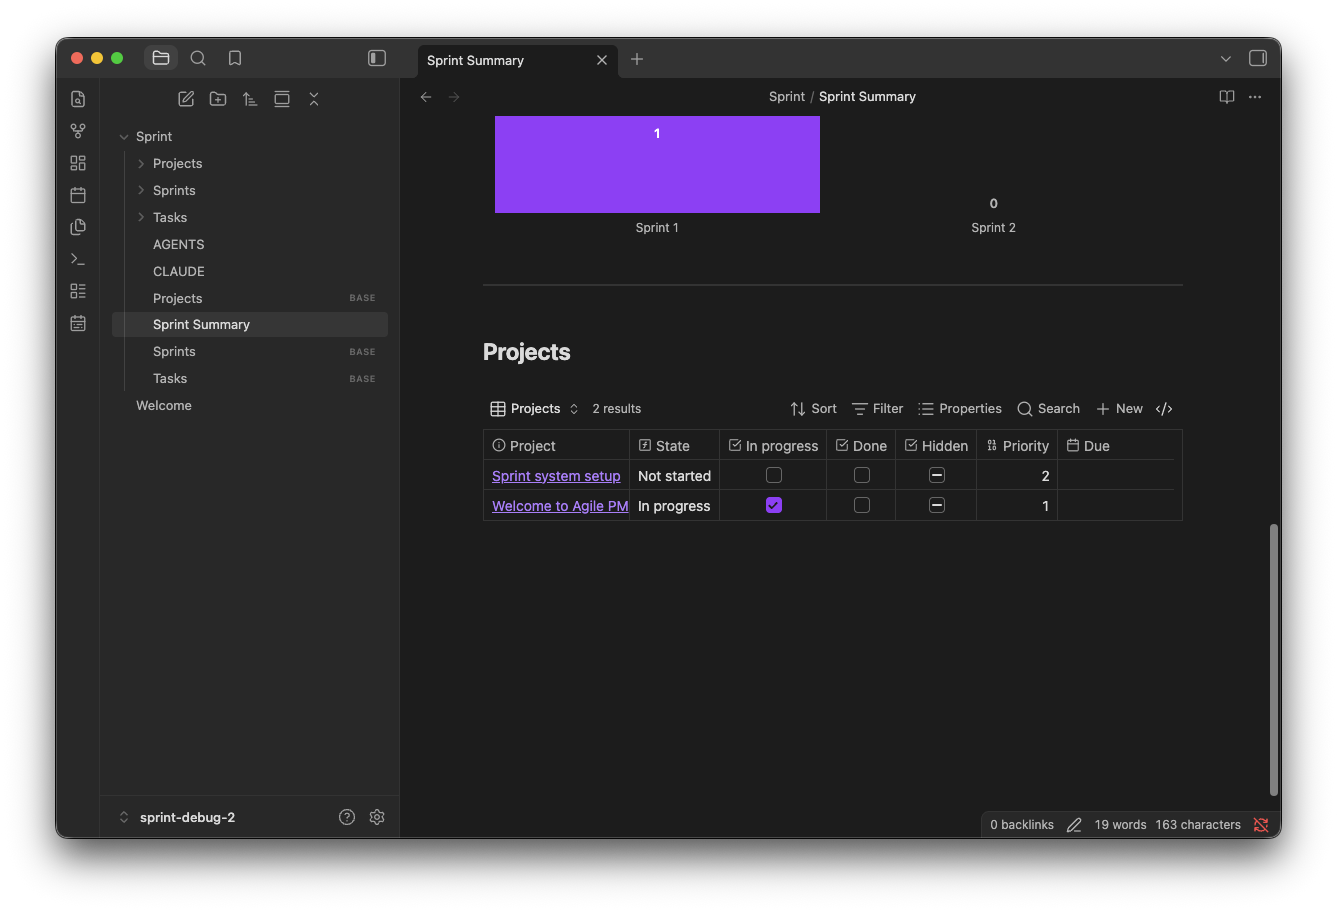
Task: Click the Sort button
Action: tap(813, 409)
